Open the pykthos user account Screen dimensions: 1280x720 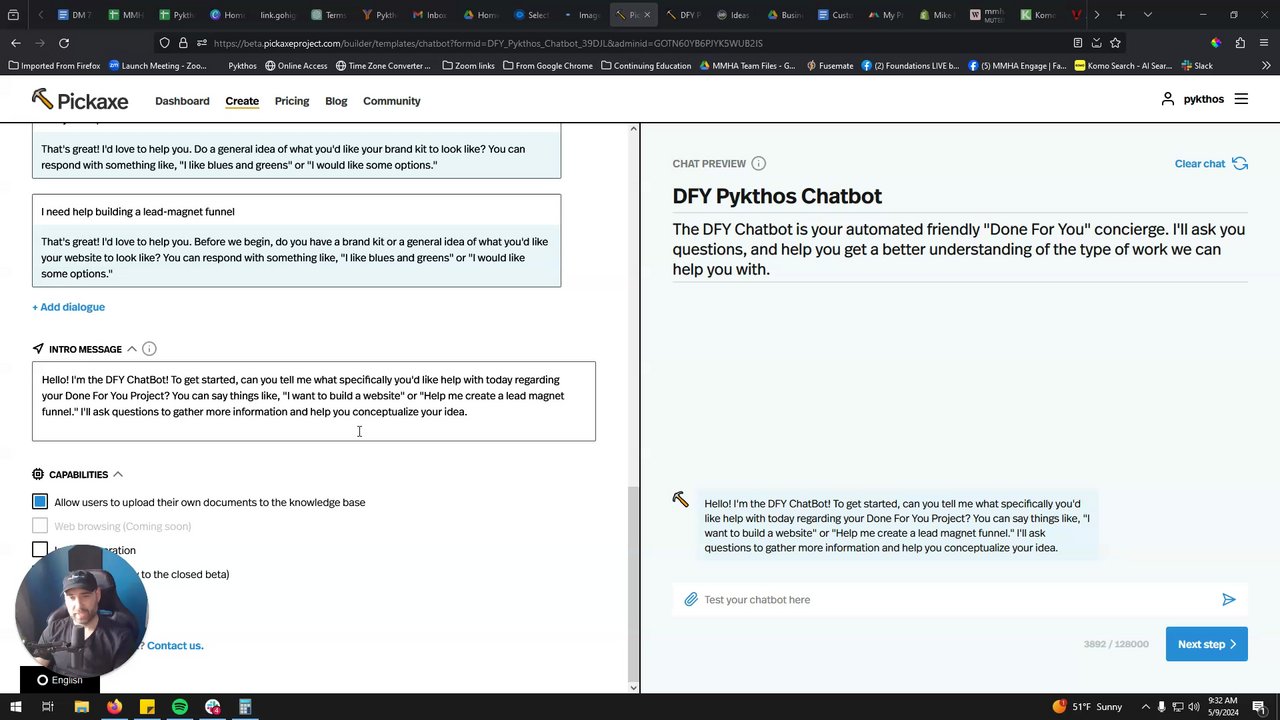1192,99
